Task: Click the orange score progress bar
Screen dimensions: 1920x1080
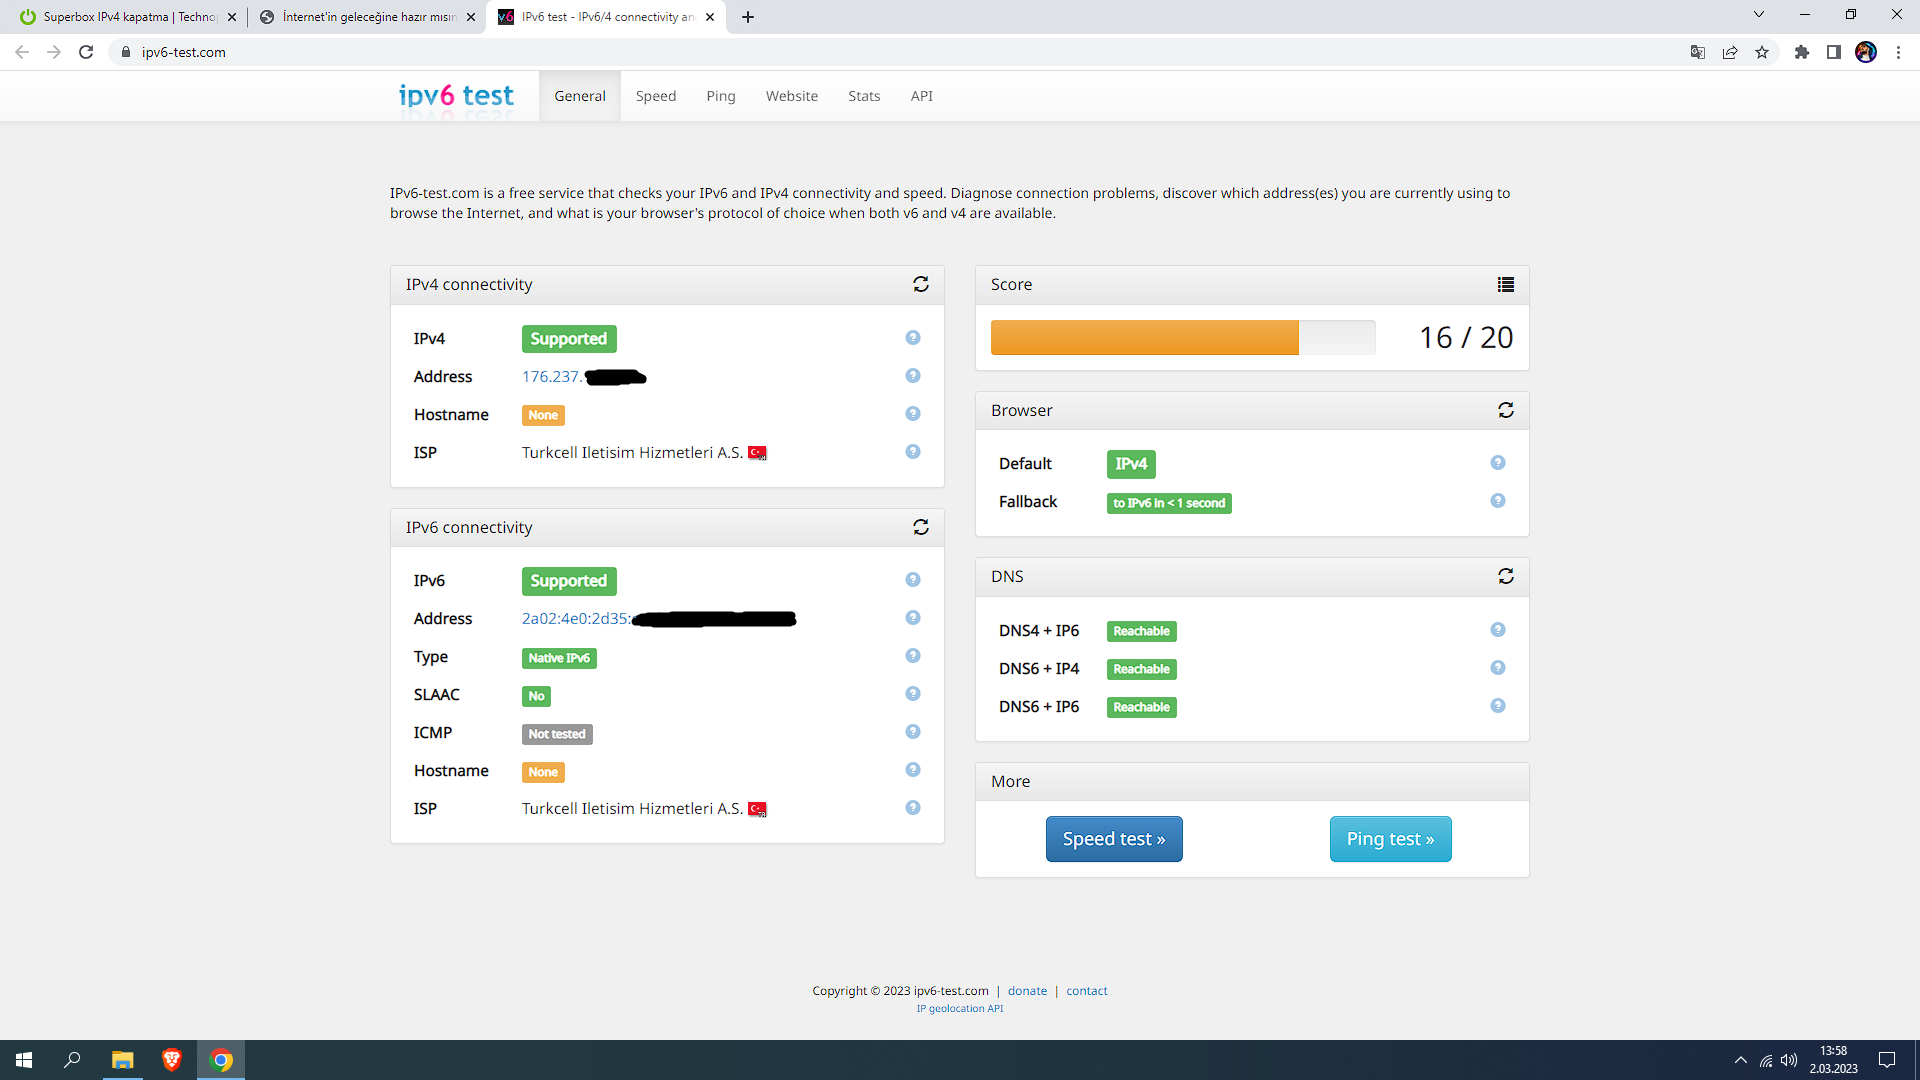Action: [x=1144, y=338]
